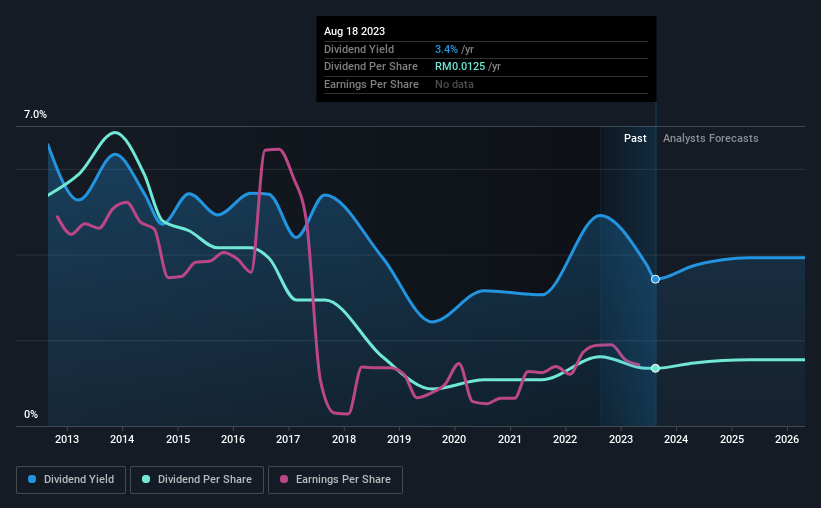Select the 2017 label on the time axis
Image resolution: width=821 pixels, height=508 pixels.
click(x=288, y=439)
